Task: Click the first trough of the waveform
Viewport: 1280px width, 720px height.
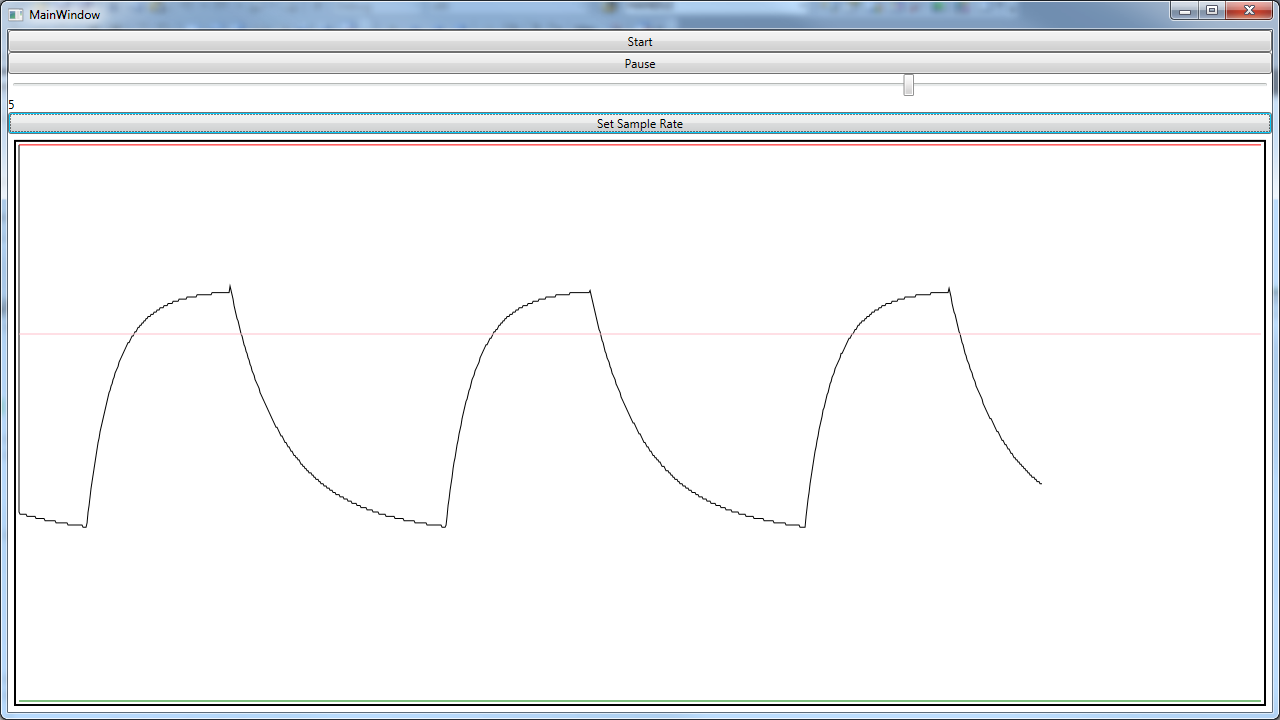Action: click(85, 526)
